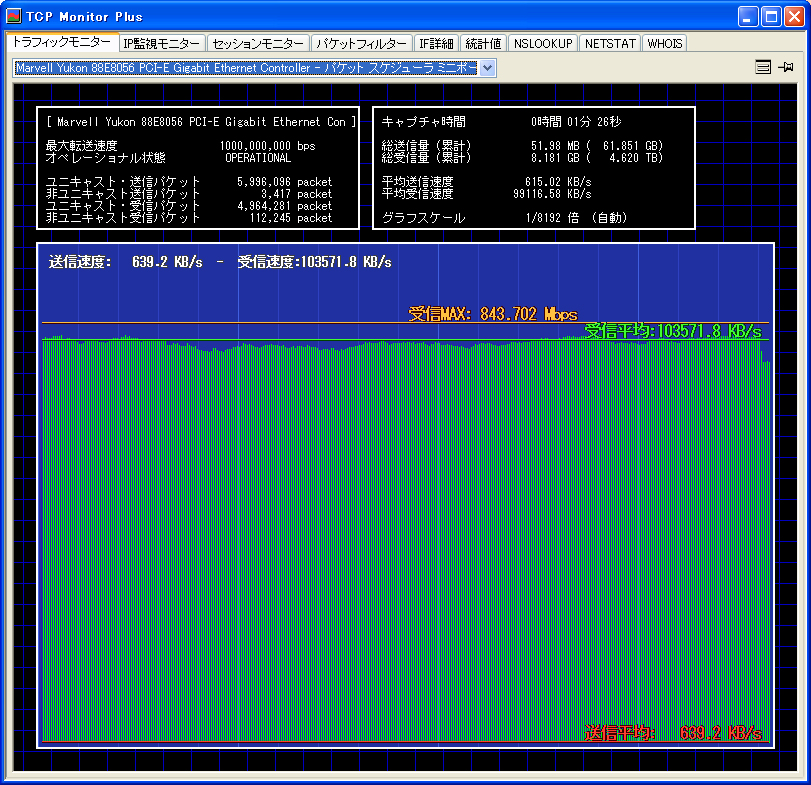This screenshot has width=811, height=785.
Task: Select the Marvell Yukon adapter combo box text
Action: (x=245, y=68)
